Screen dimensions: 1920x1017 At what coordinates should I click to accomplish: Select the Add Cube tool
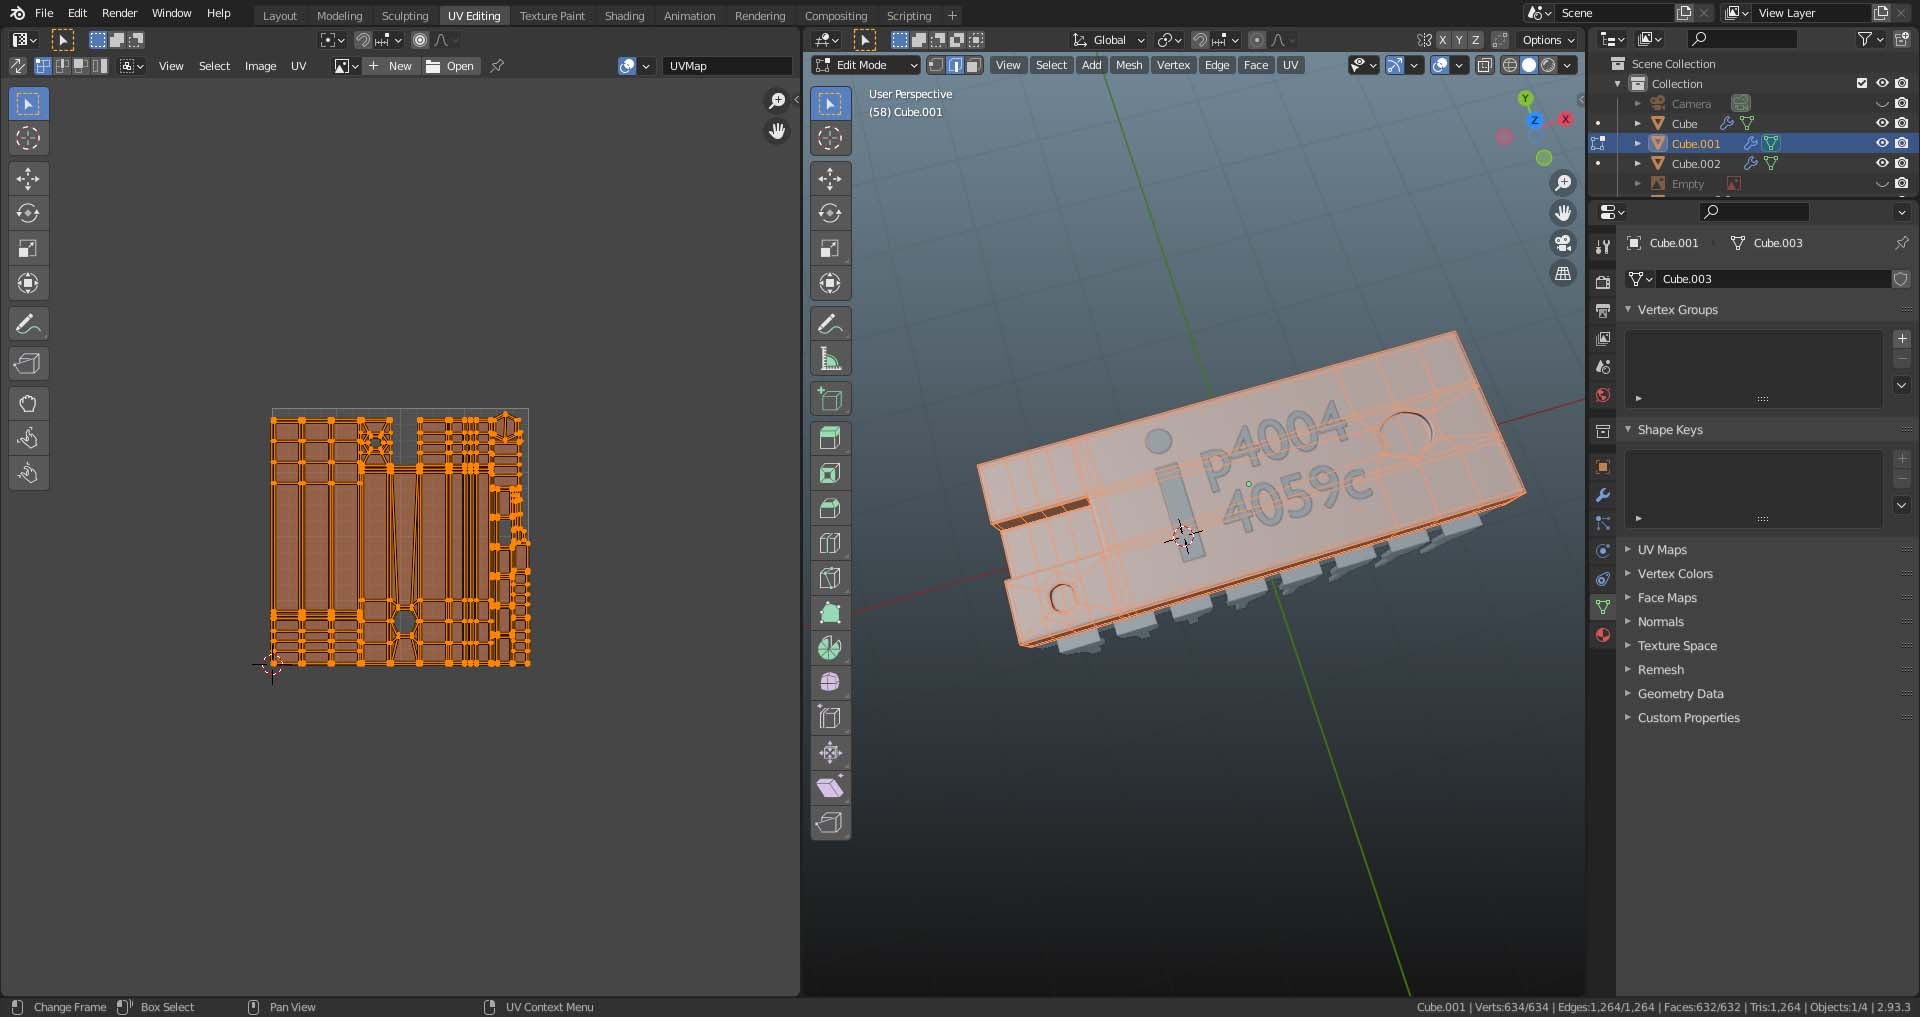click(830, 399)
